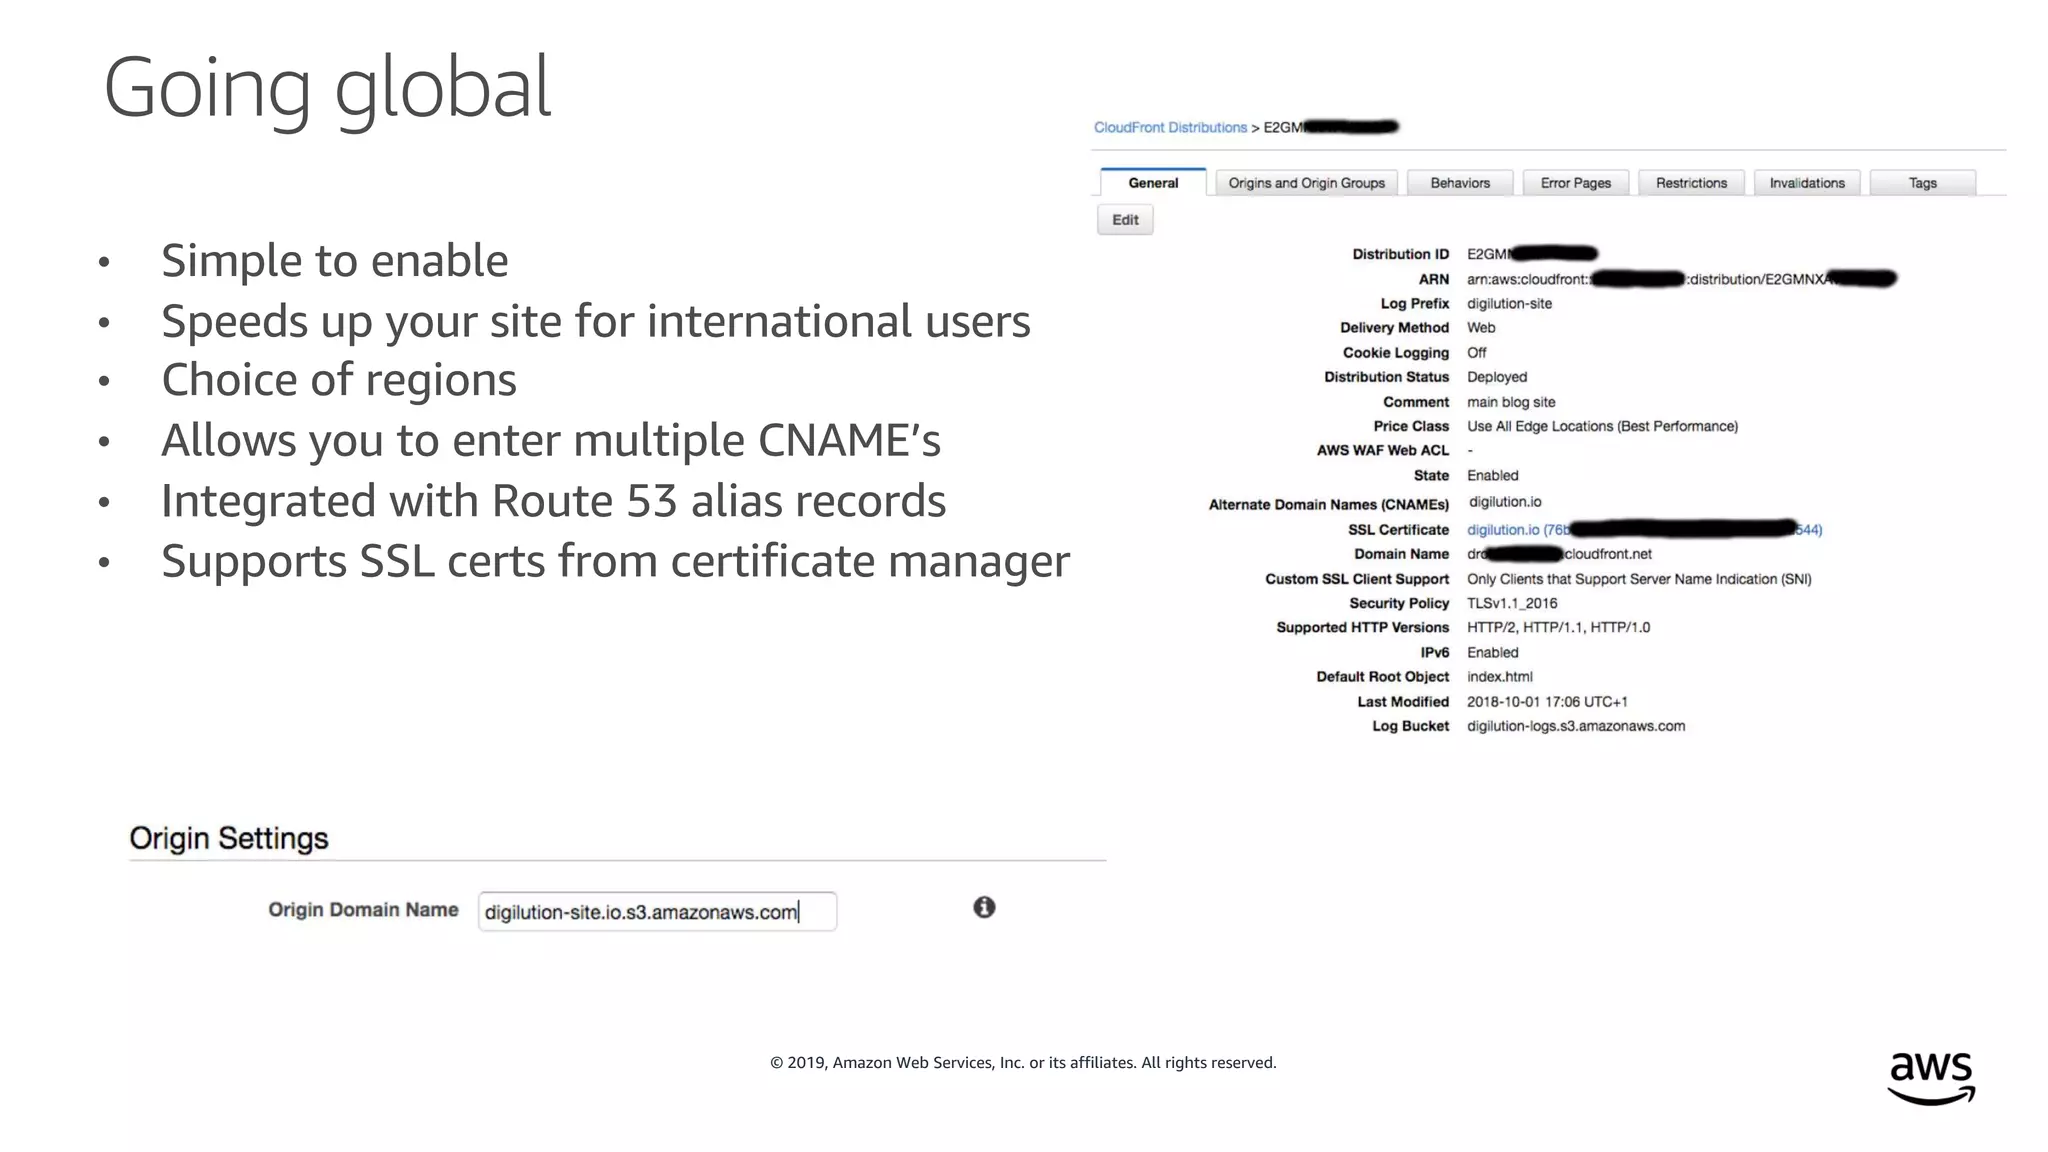Click the Origin Settings heading

pyautogui.click(x=229, y=838)
